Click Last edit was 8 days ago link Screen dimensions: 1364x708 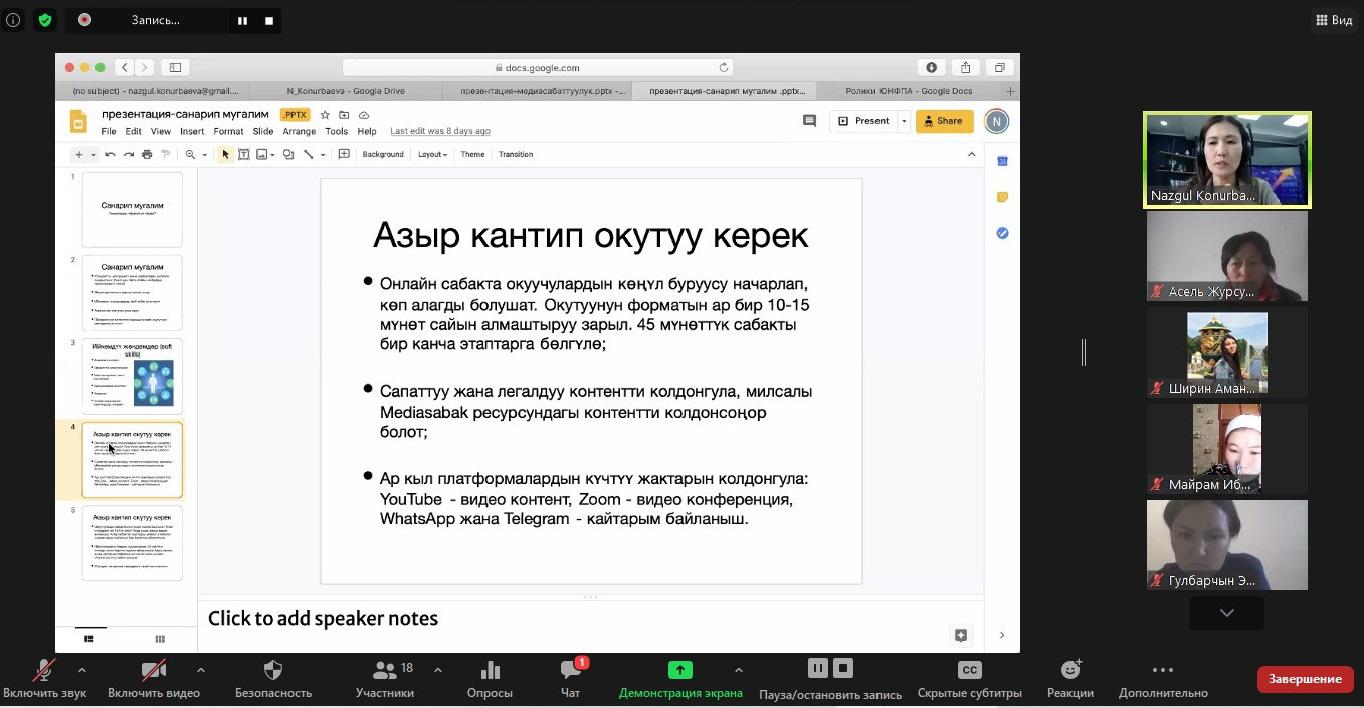coord(440,131)
